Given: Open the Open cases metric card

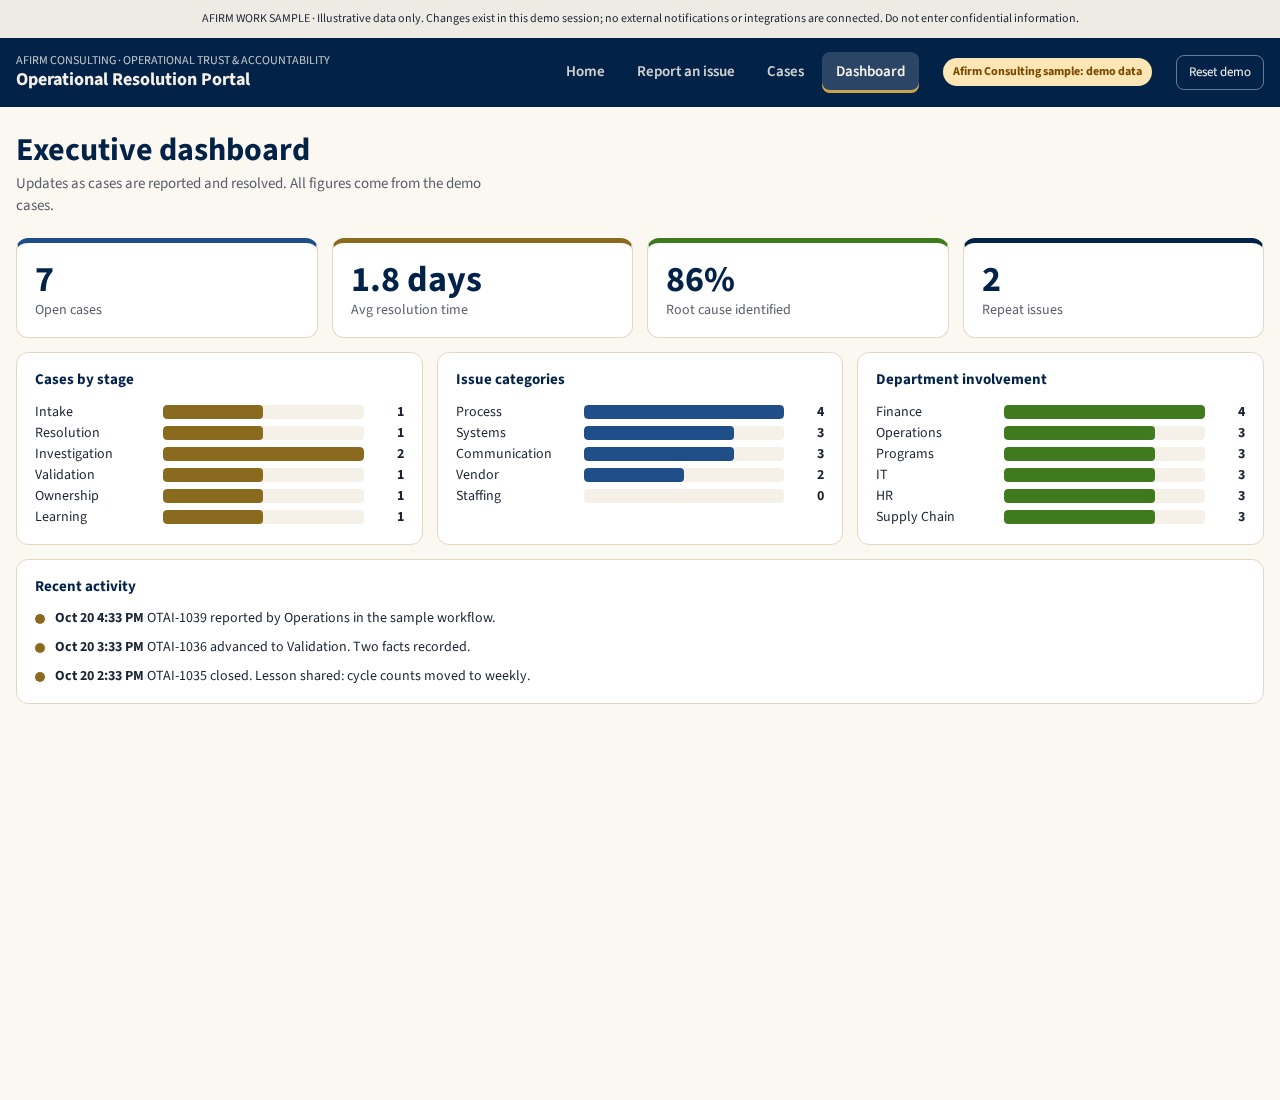Looking at the screenshot, I should [x=167, y=288].
